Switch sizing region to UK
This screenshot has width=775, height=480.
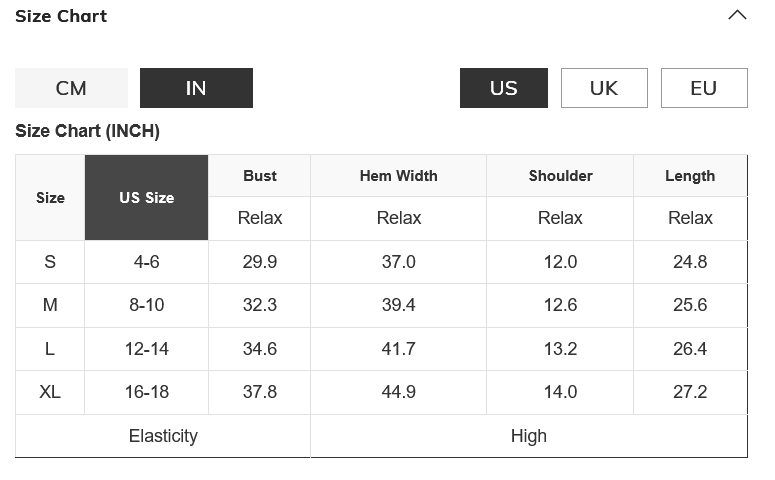tap(604, 88)
